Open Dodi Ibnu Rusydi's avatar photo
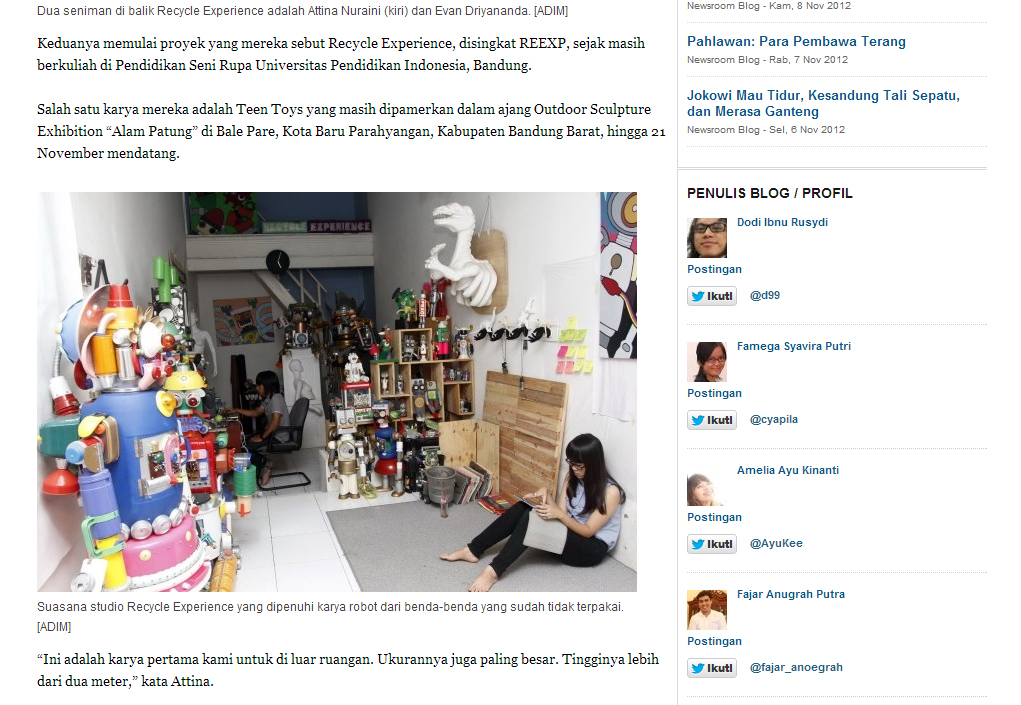The width and height of the screenshot is (1021, 705). tap(706, 238)
